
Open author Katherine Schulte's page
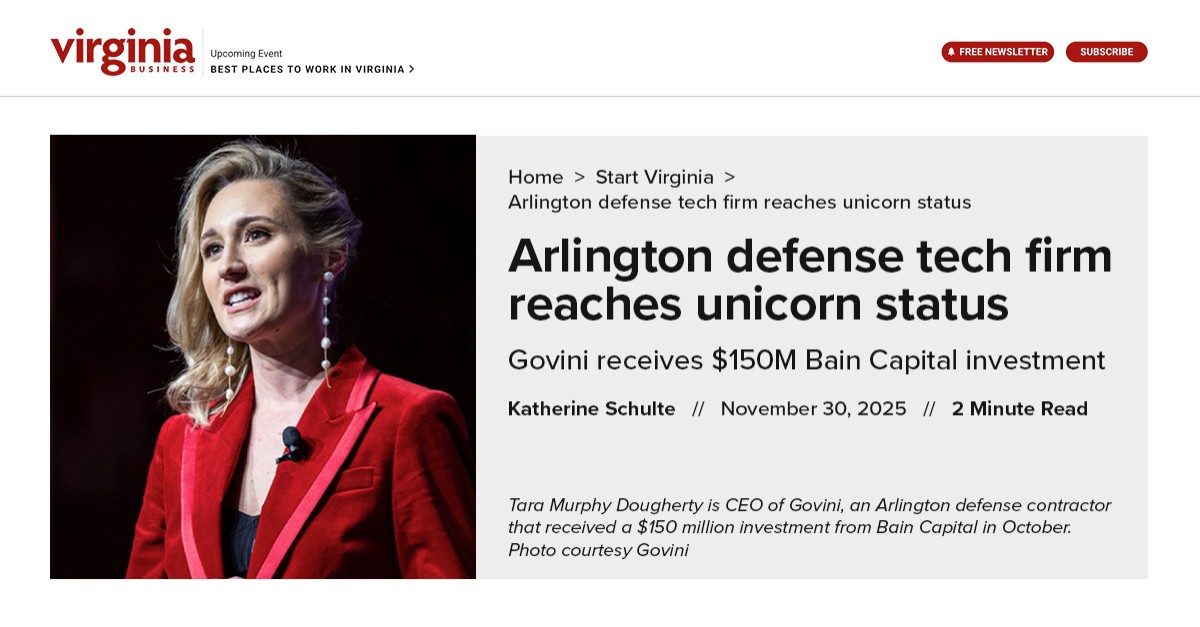pos(592,408)
